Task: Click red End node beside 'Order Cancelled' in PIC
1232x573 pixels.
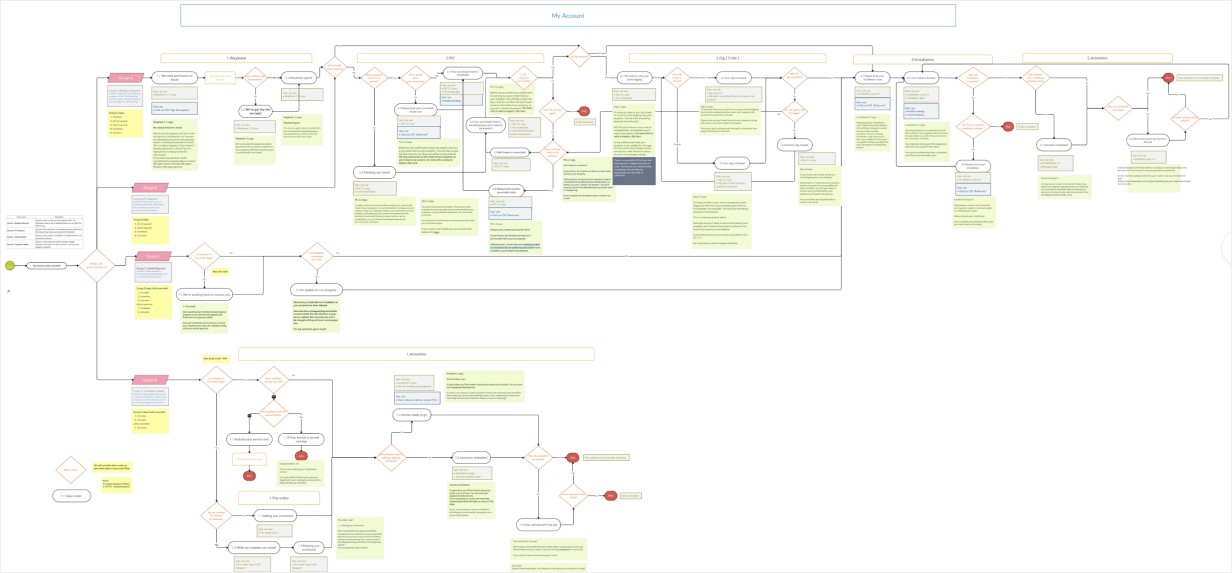Action: (x=584, y=111)
